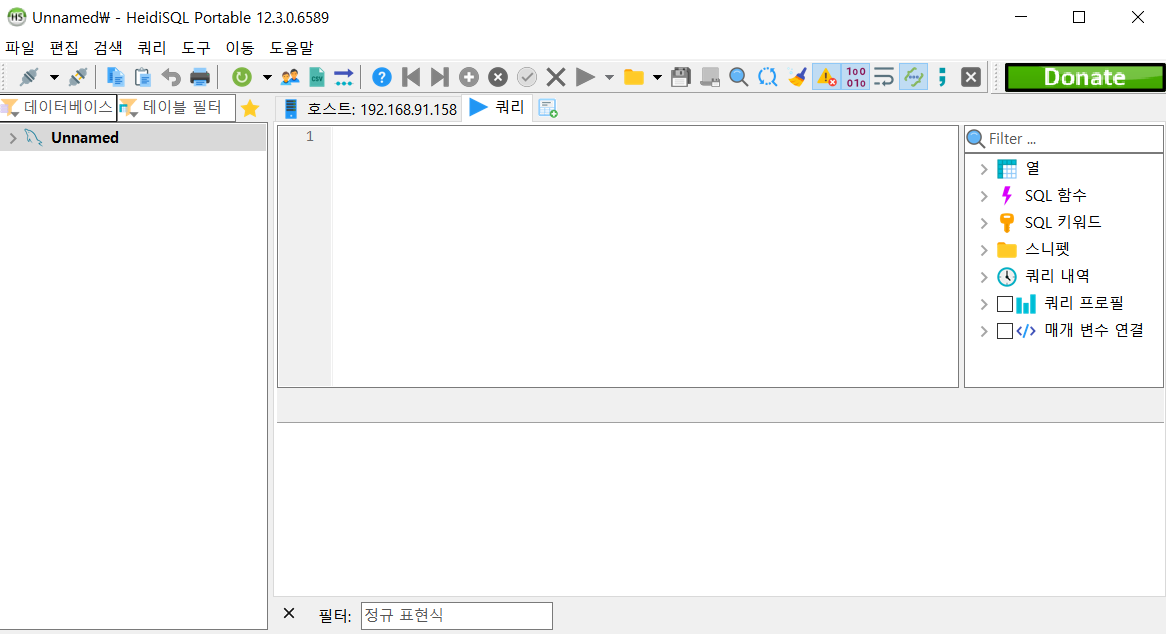Click the green Donate button
The width and height of the screenshot is (1166, 634).
(x=1085, y=77)
